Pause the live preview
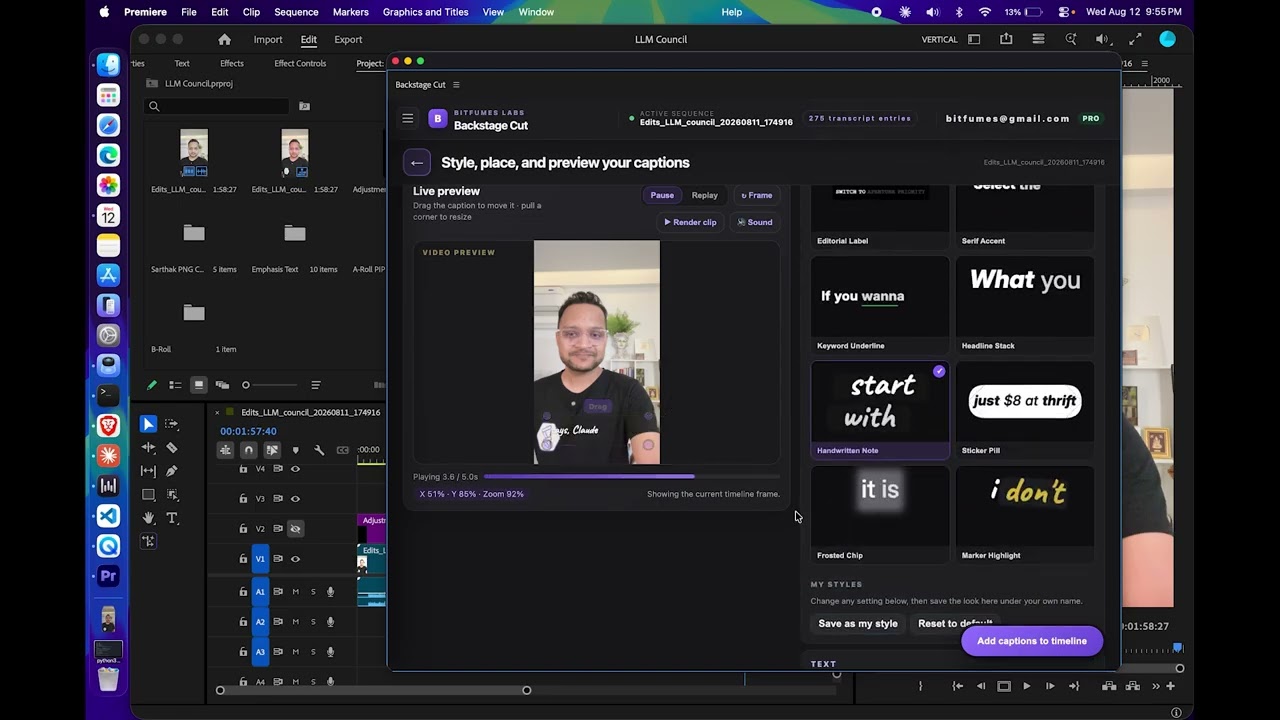Image resolution: width=1280 pixels, height=720 pixels. [662, 195]
